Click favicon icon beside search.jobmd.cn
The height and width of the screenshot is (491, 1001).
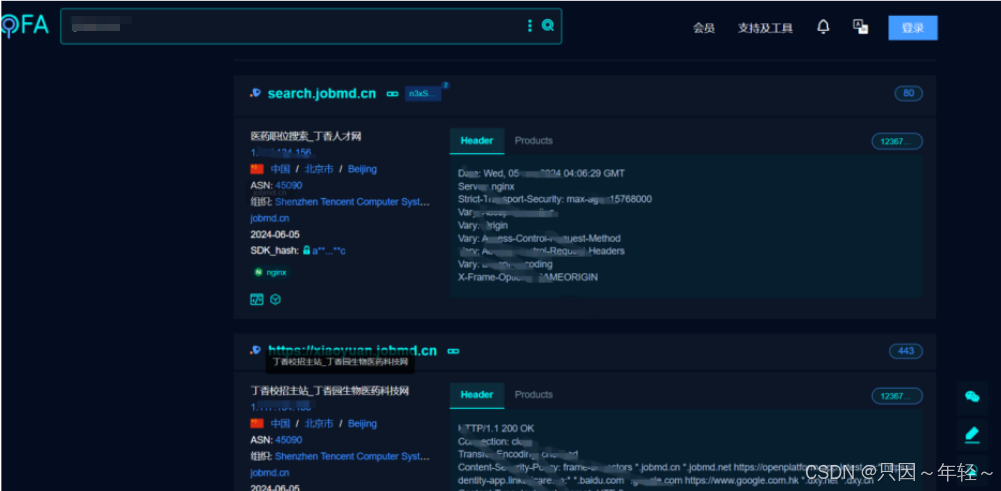tap(255, 93)
